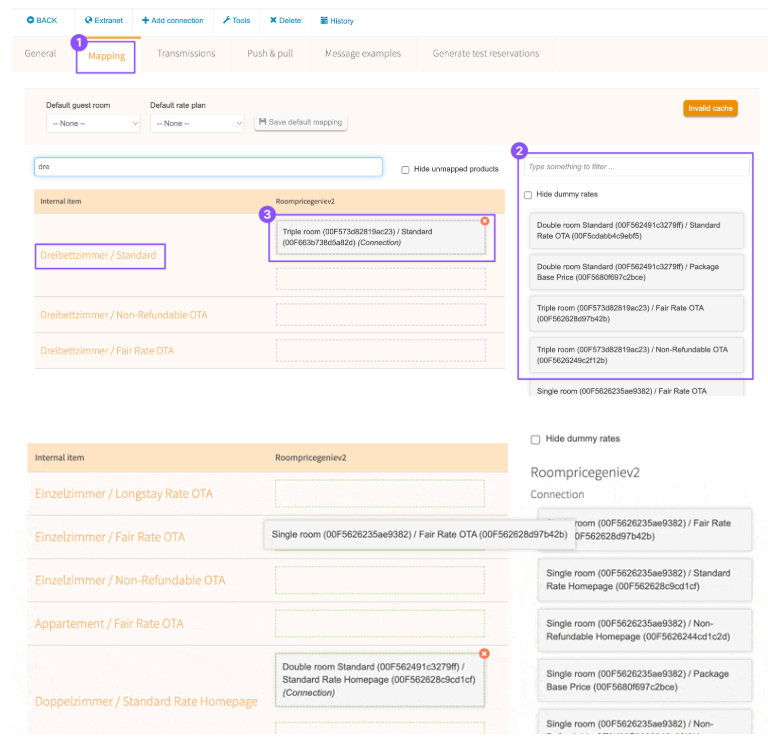Screen dimensions: 768x751
Task: Open the Push & pull tab
Action: click(270, 54)
